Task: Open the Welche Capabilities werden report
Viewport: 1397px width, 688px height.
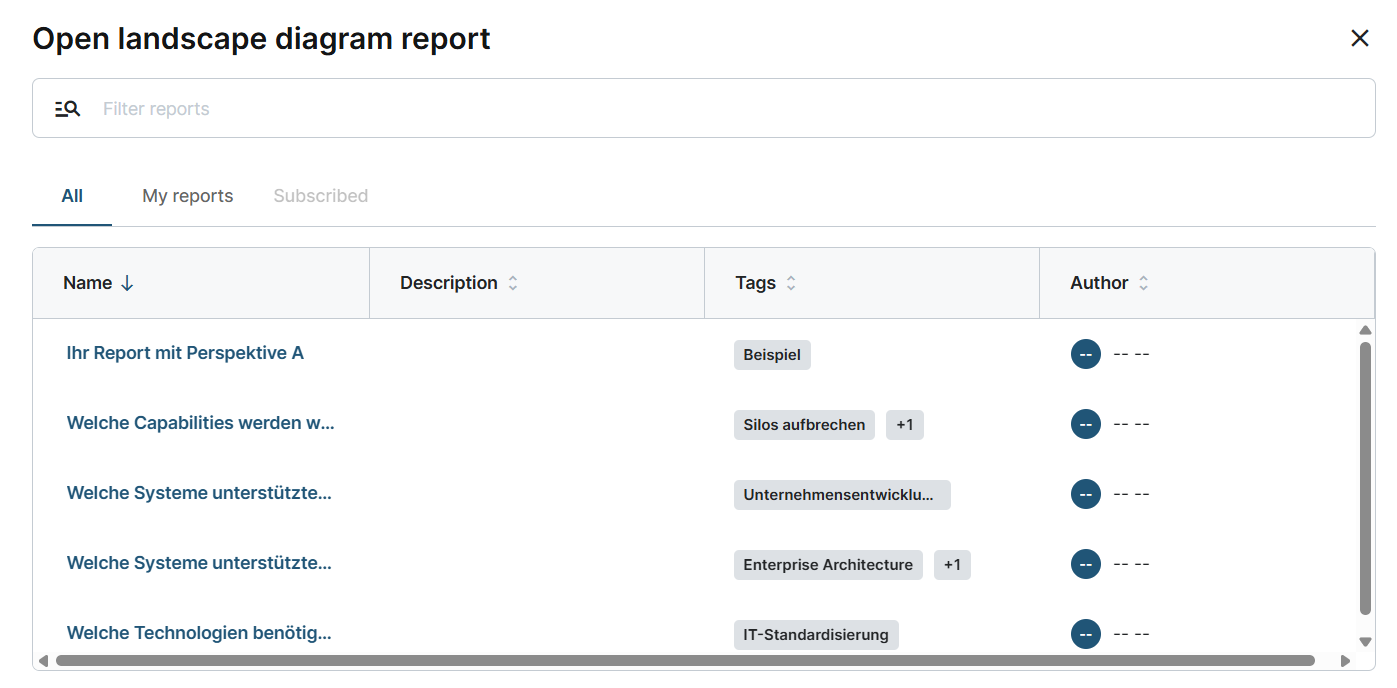Action: click(200, 423)
